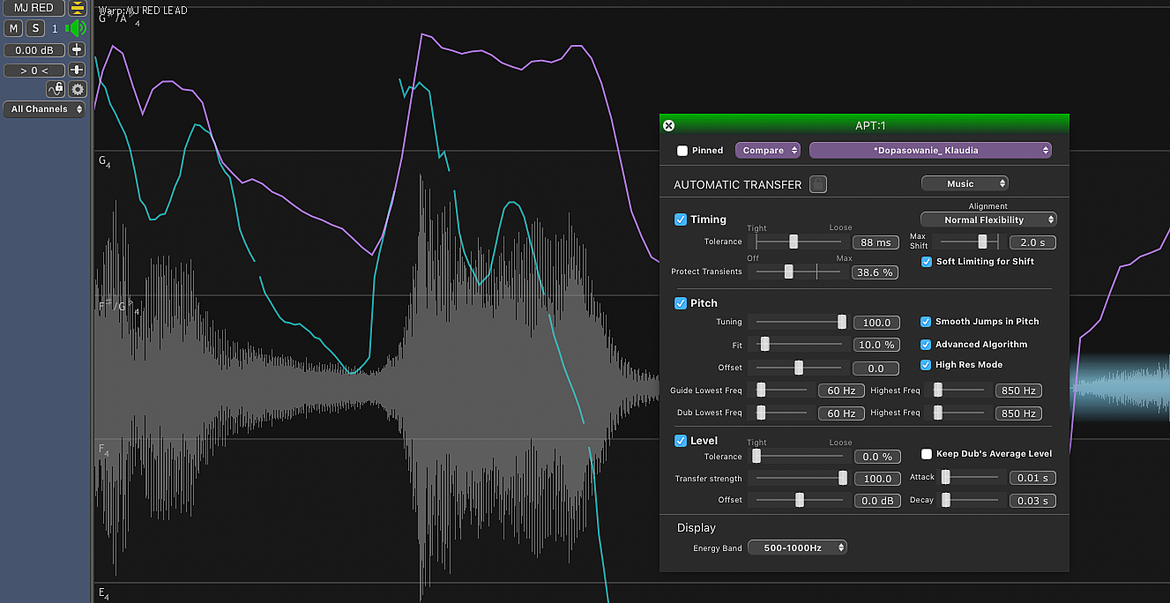Click the yellow track-height collapse icon
This screenshot has width=1170, height=603.
tap(77, 8)
